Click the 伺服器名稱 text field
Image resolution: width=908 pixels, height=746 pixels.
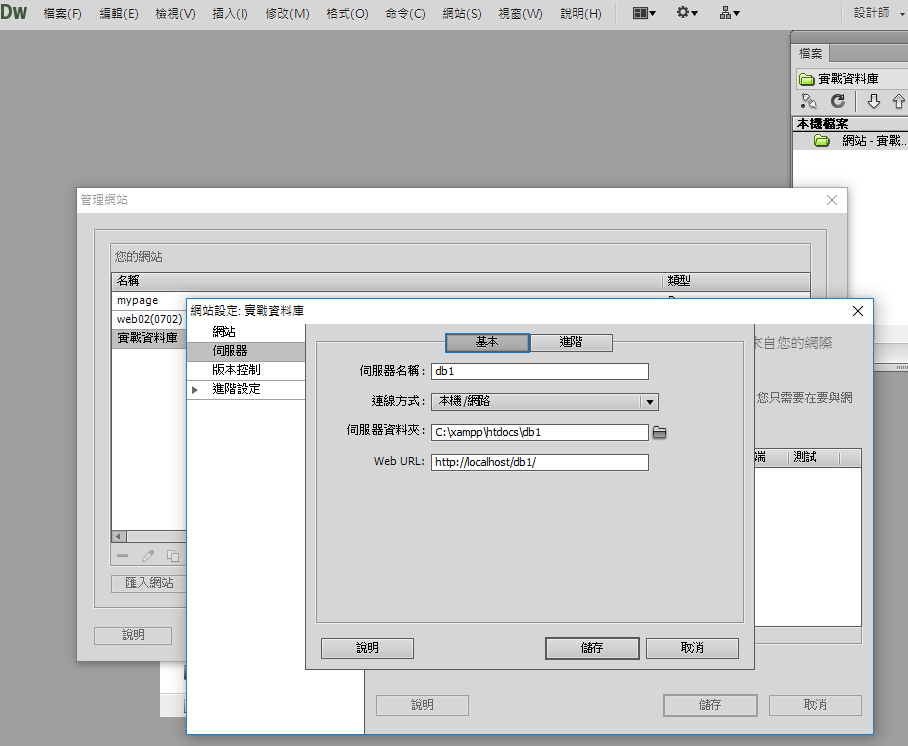click(540, 371)
